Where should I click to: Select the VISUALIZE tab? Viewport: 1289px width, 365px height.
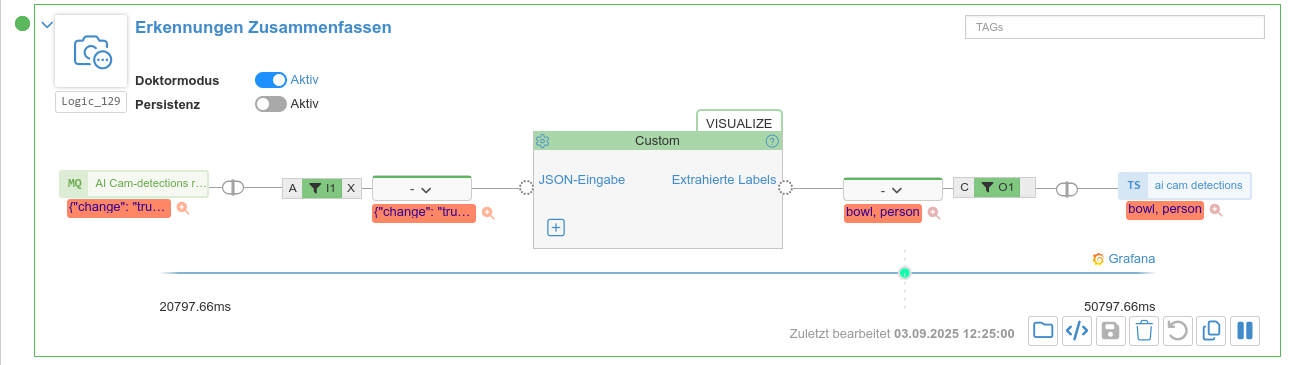coord(739,122)
